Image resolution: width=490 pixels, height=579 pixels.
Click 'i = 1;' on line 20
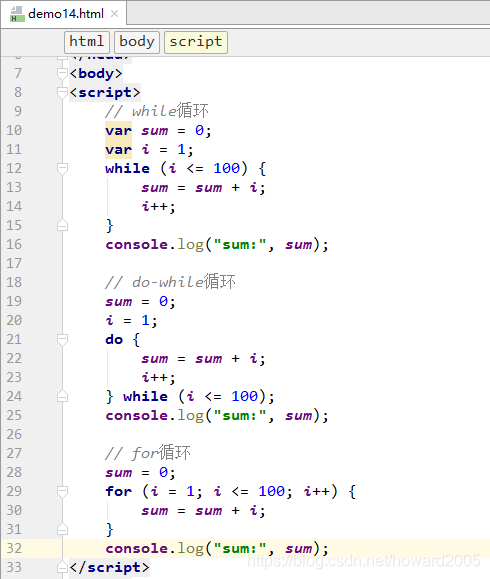[131, 321]
